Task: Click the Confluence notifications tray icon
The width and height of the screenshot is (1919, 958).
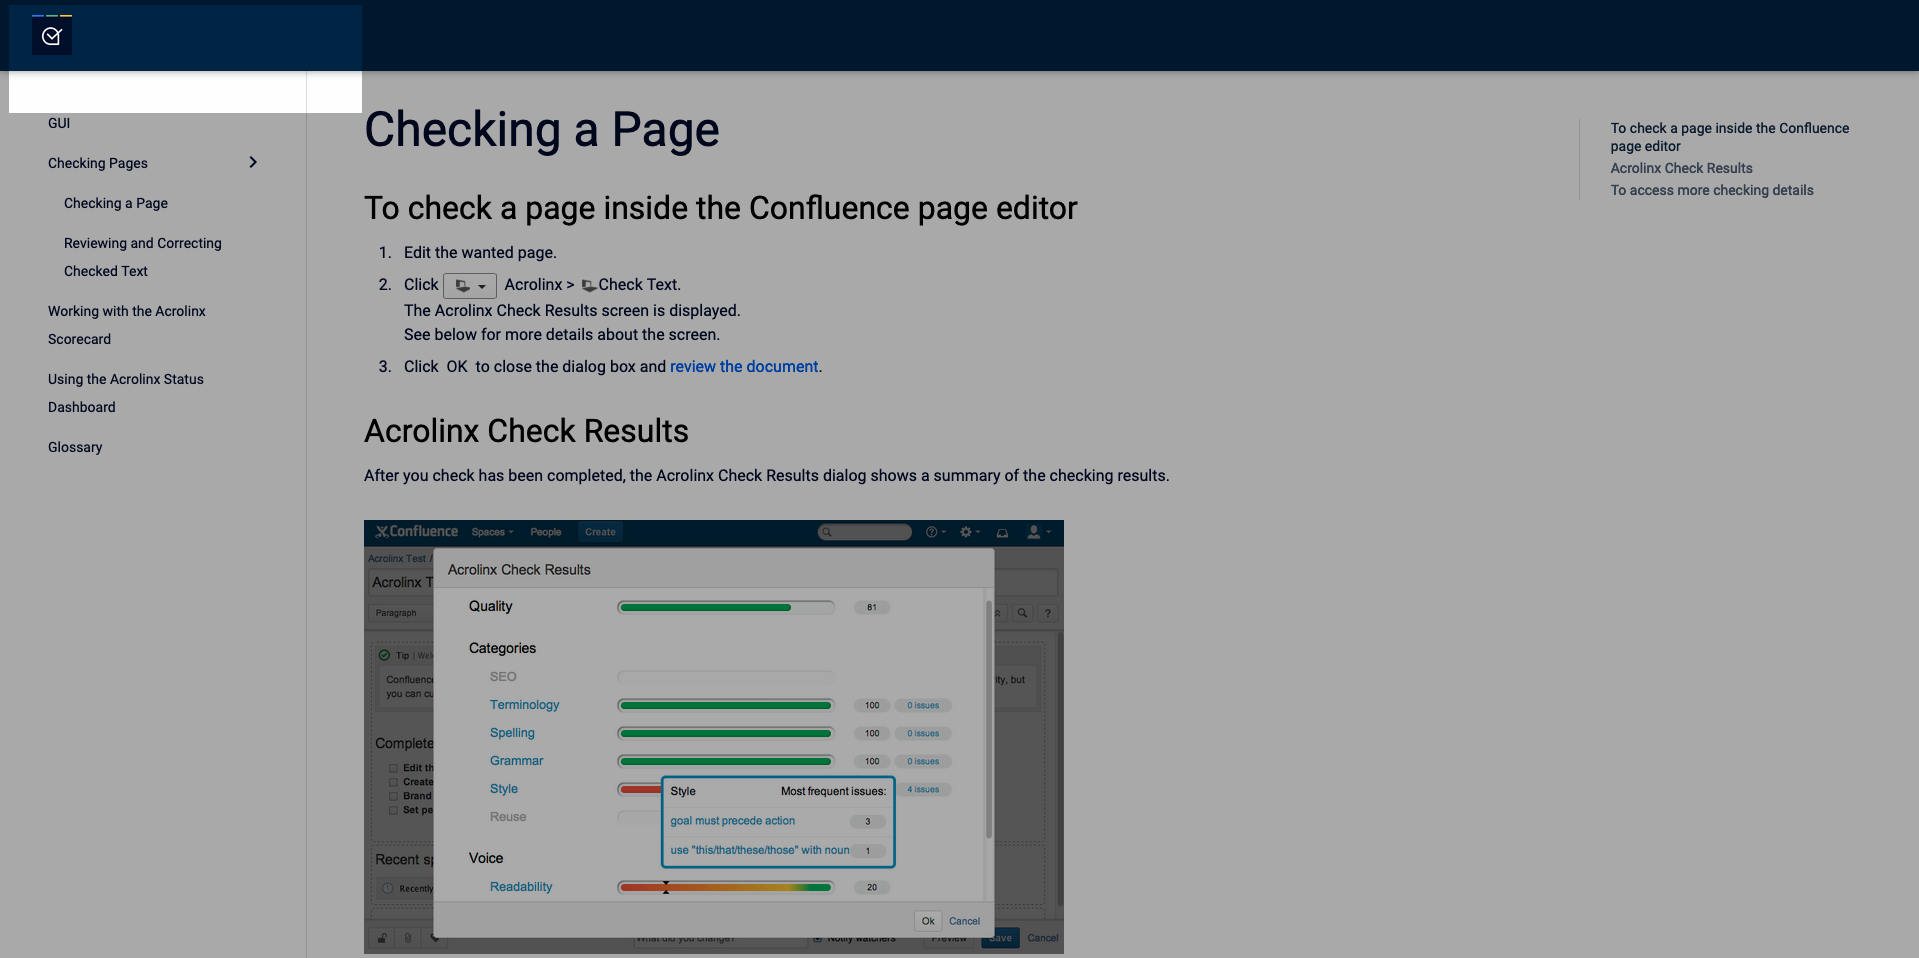Action: [1002, 533]
